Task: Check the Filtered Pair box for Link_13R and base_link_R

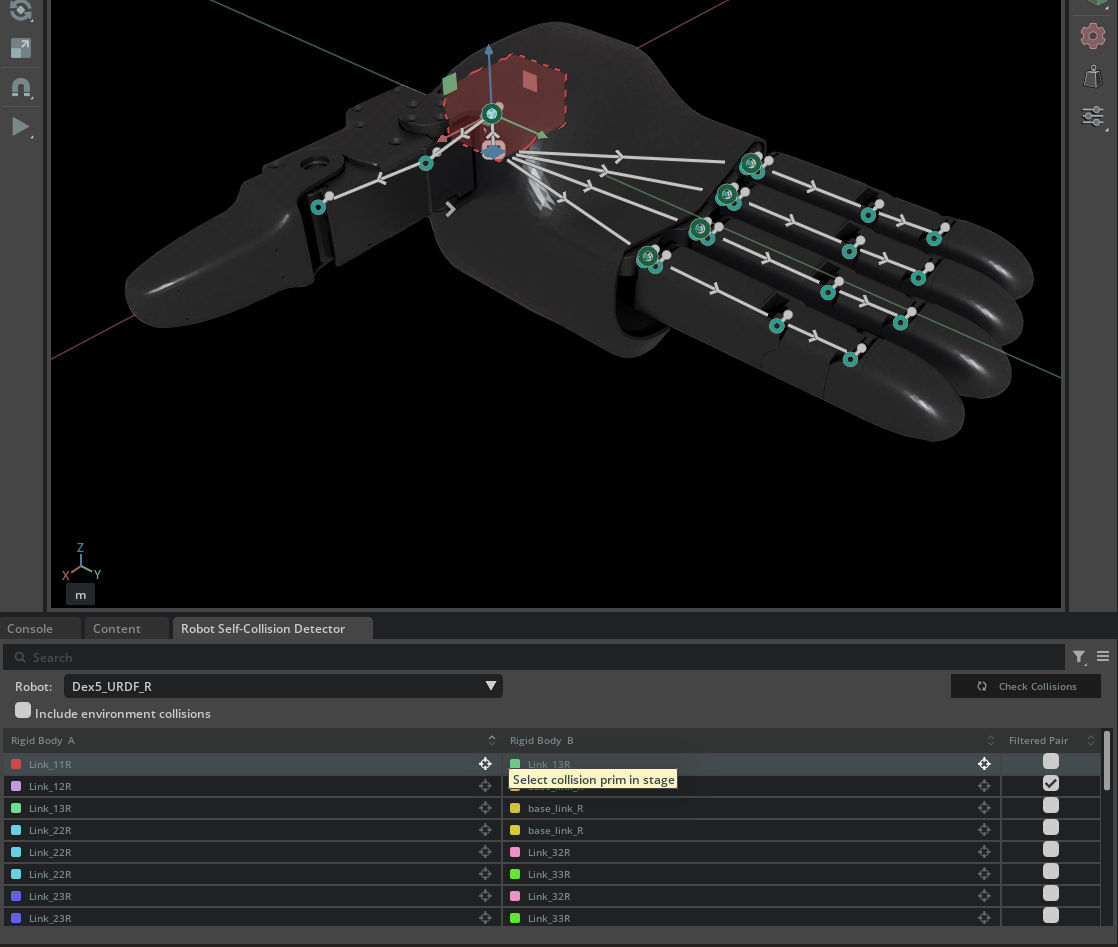Action: pos(1050,806)
